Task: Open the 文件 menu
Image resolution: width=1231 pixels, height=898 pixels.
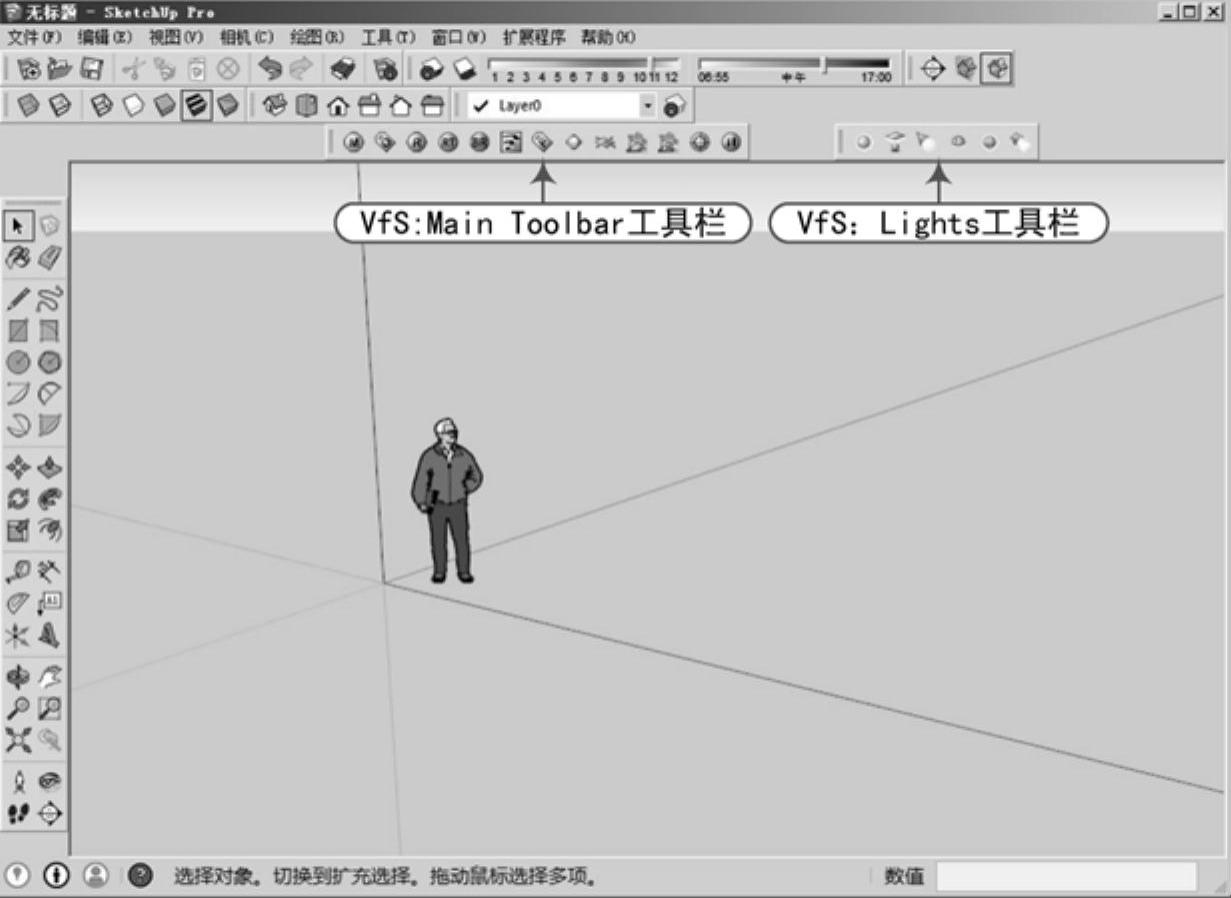Action: 35,37
